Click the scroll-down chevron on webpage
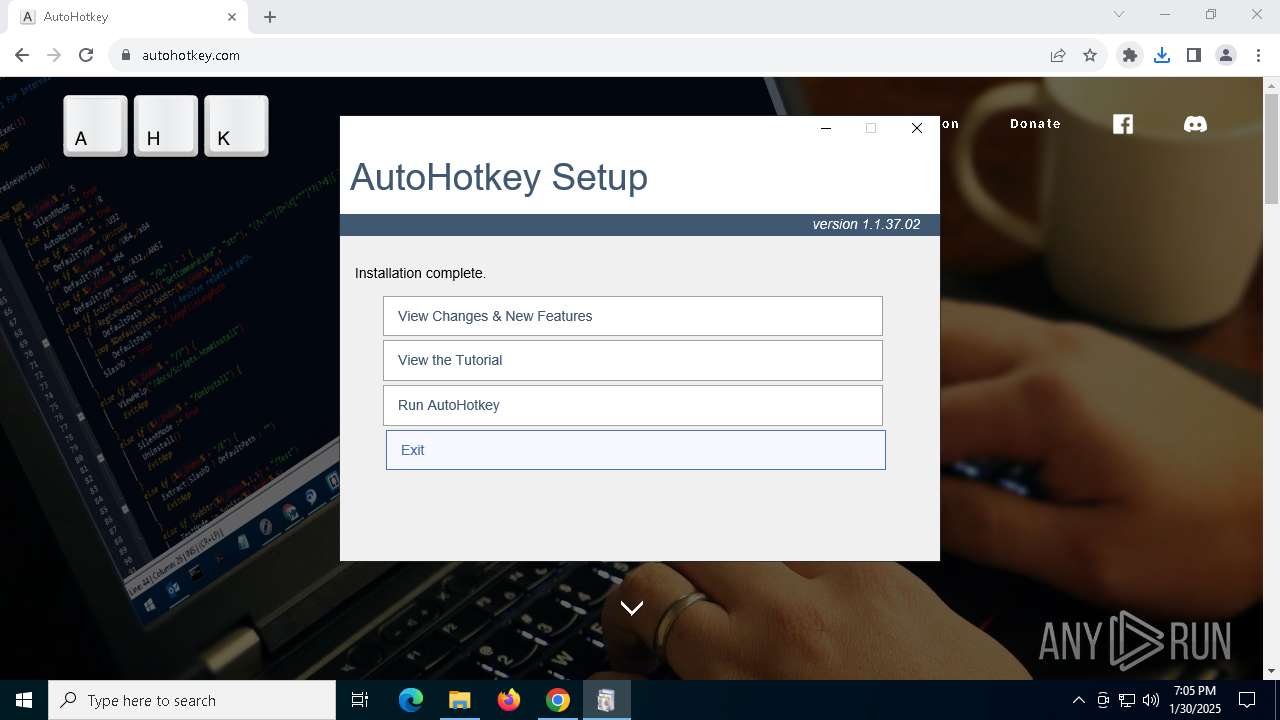Viewport: 1280px width, 720px height. (x=631, y=607)
